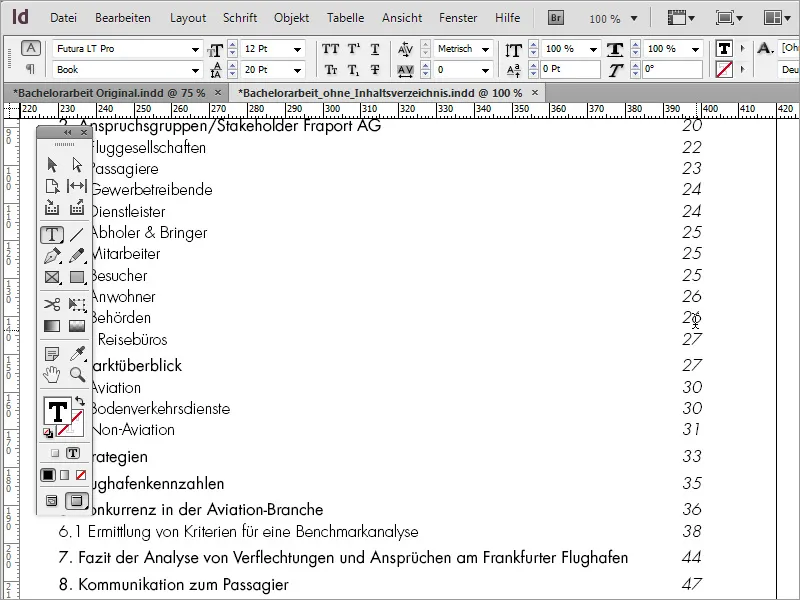
Task: Swap fill and stroke colors in toolbox
Action: pyautogui.click(x=80, y=401)
